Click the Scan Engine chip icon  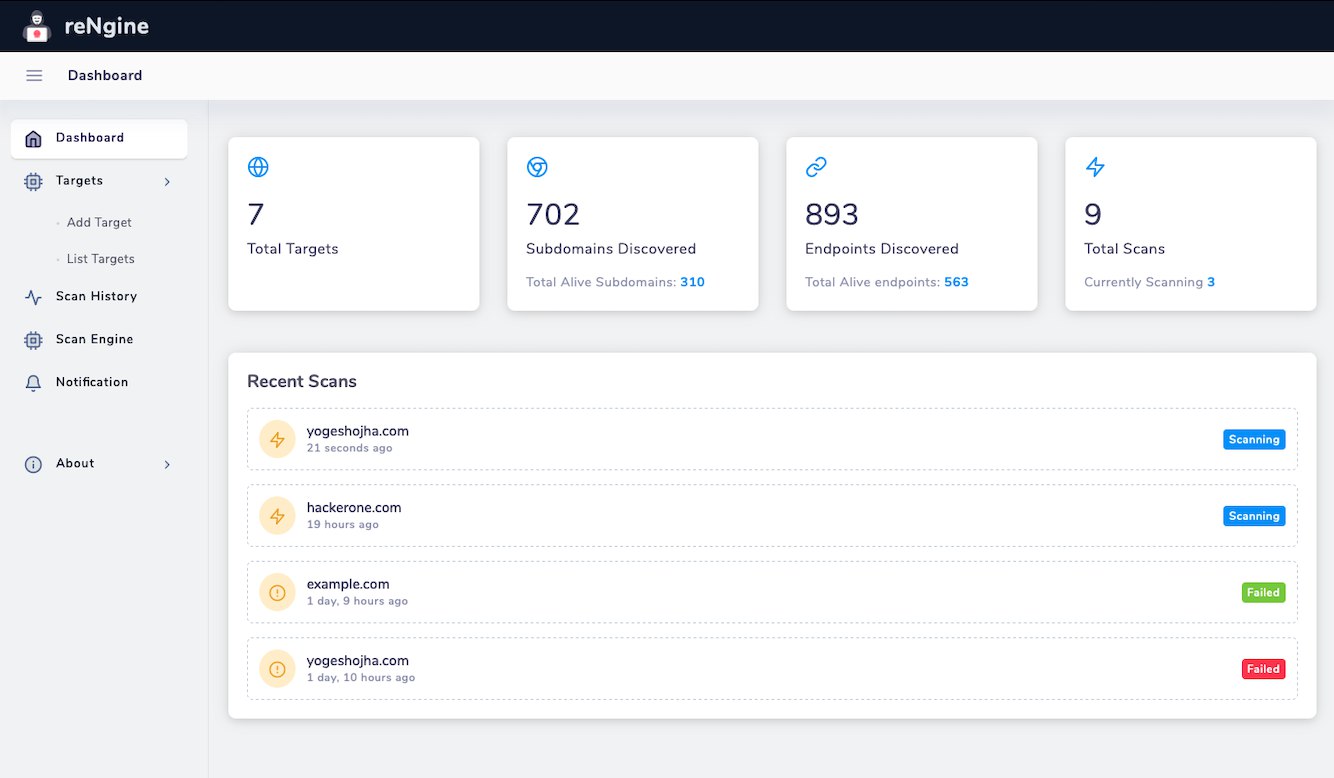click(33, 340)
